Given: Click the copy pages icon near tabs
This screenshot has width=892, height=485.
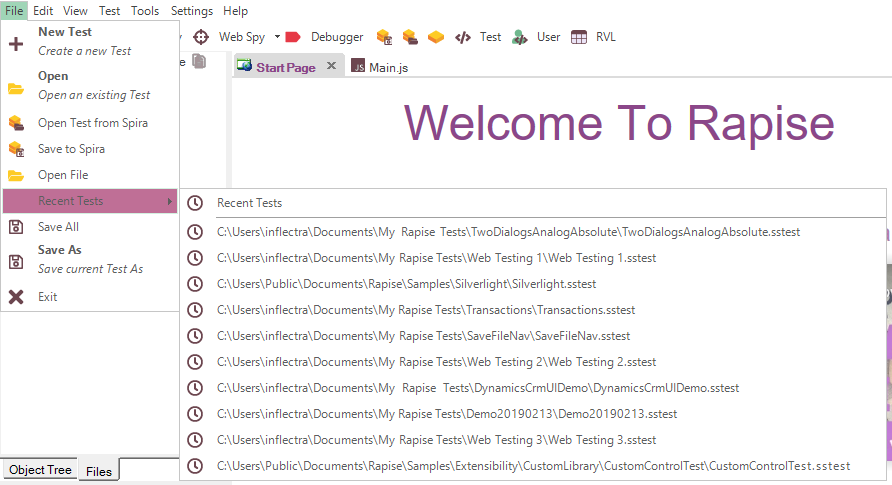Looking at the screenshot, I should 199,61.
